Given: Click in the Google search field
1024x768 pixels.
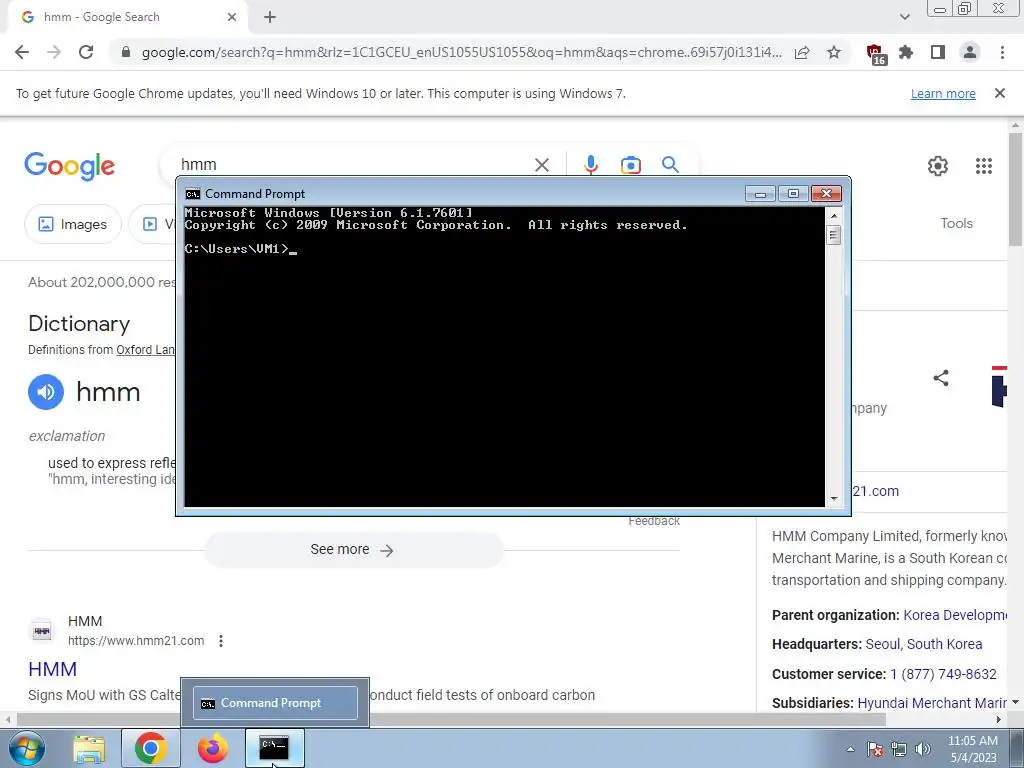Looking at the screenshot, I should click(x=353, y=165).
